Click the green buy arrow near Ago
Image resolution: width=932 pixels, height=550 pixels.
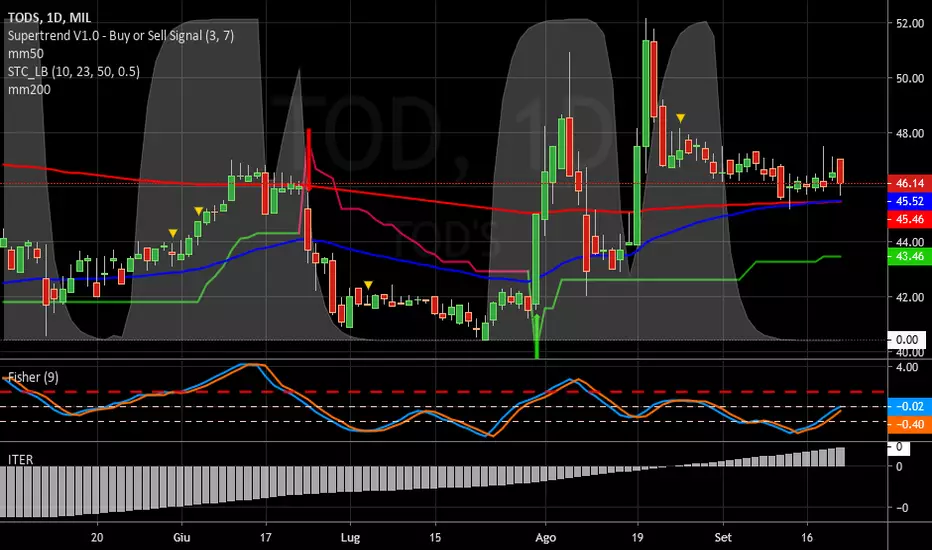537,336
